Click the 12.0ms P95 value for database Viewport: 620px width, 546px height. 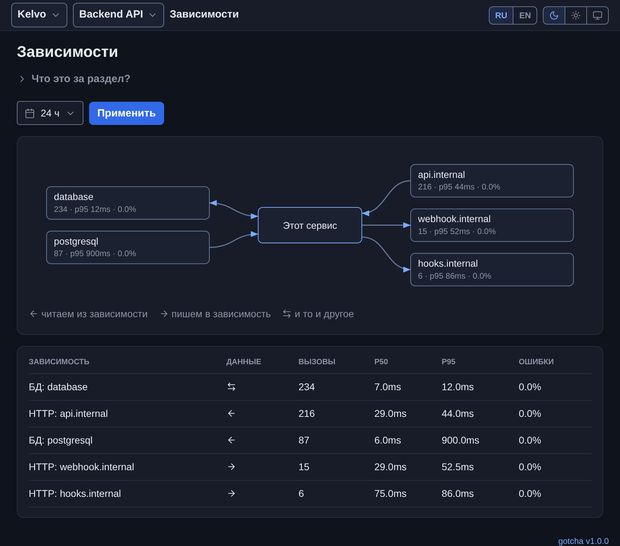click(457, 387)
